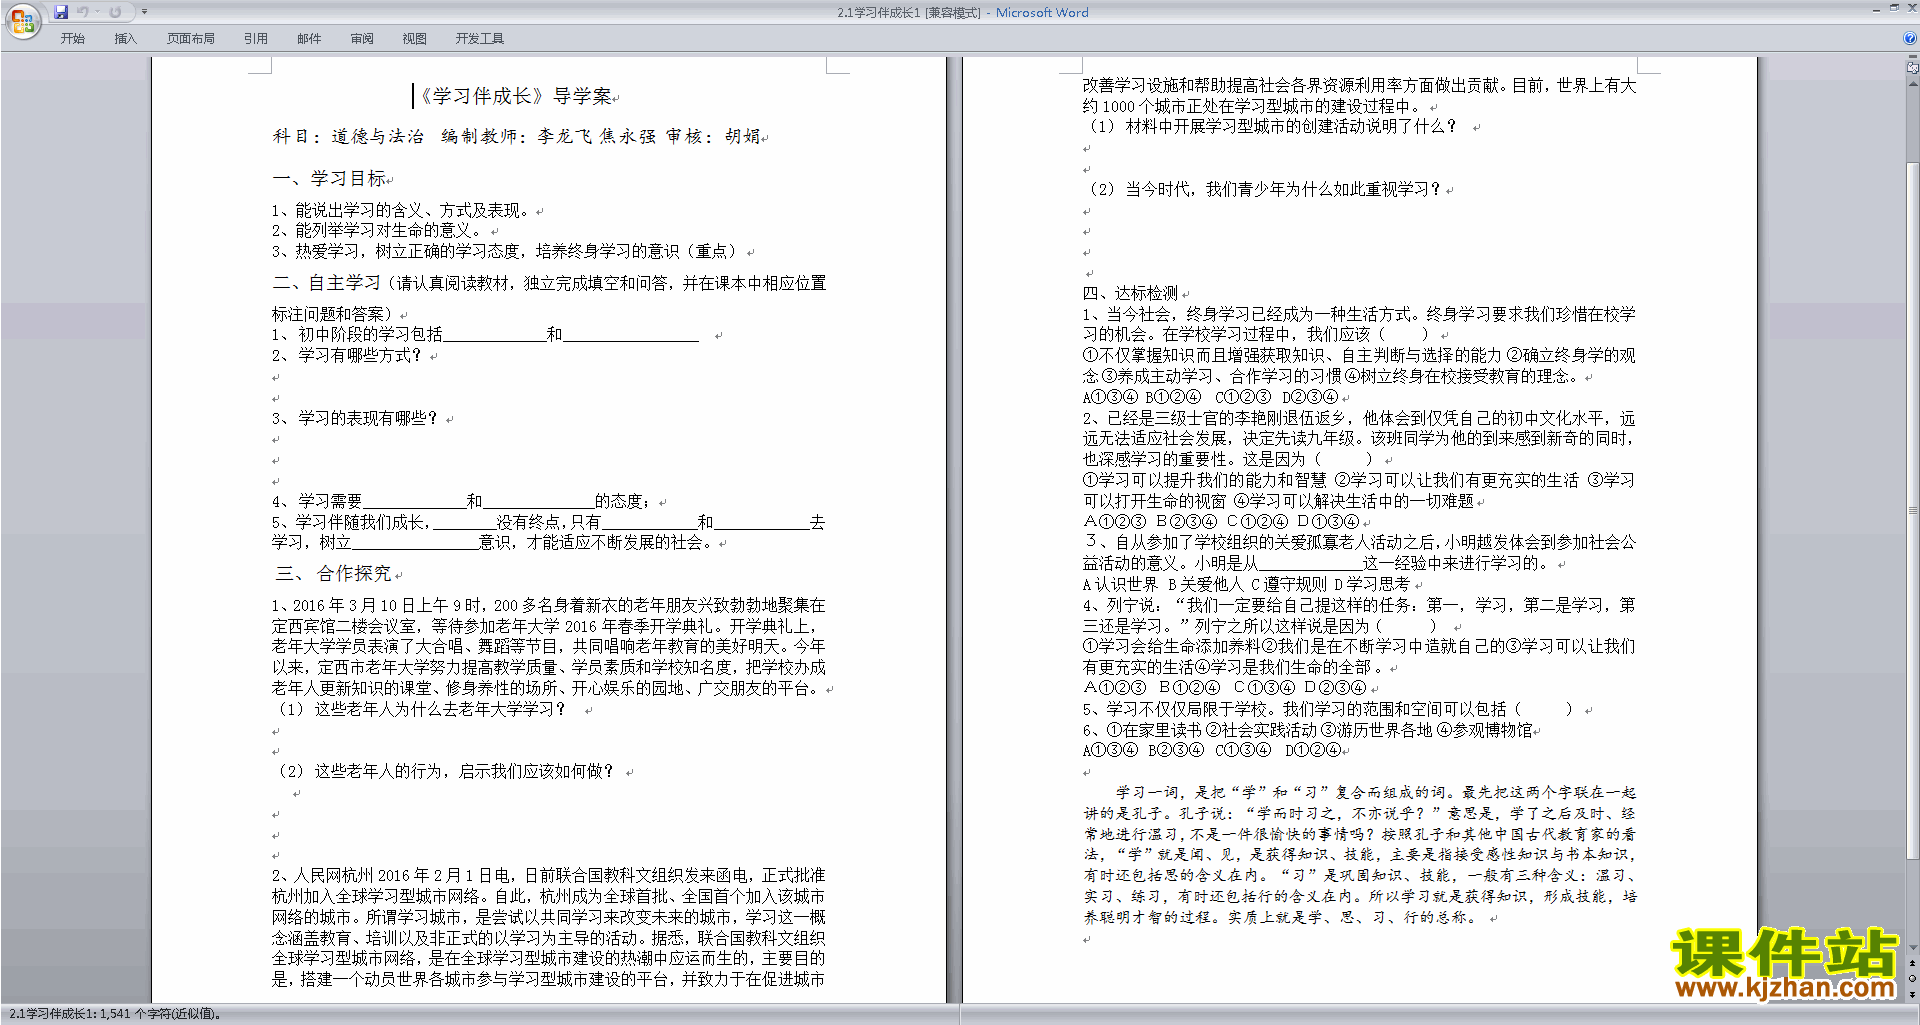
Task: Open the 邮件 ribbon tab
Action: (309, 39)
